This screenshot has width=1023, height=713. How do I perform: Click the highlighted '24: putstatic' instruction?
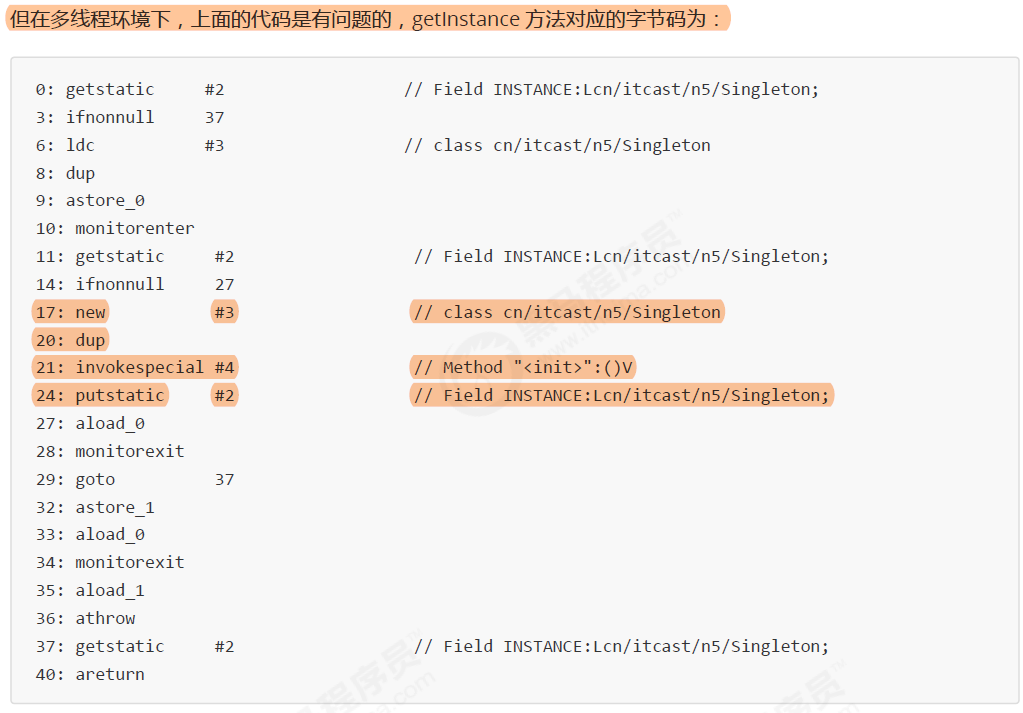click(x=100, y=396)
